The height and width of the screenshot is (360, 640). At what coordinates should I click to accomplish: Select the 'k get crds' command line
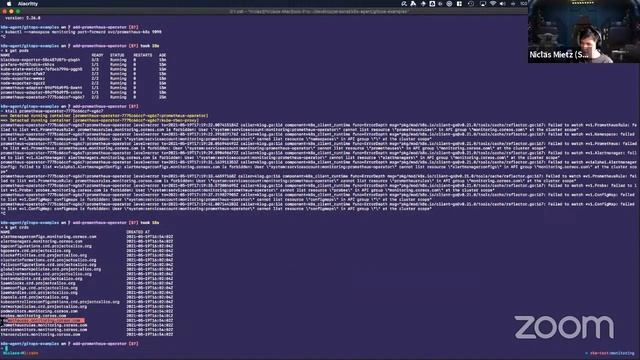15,227
